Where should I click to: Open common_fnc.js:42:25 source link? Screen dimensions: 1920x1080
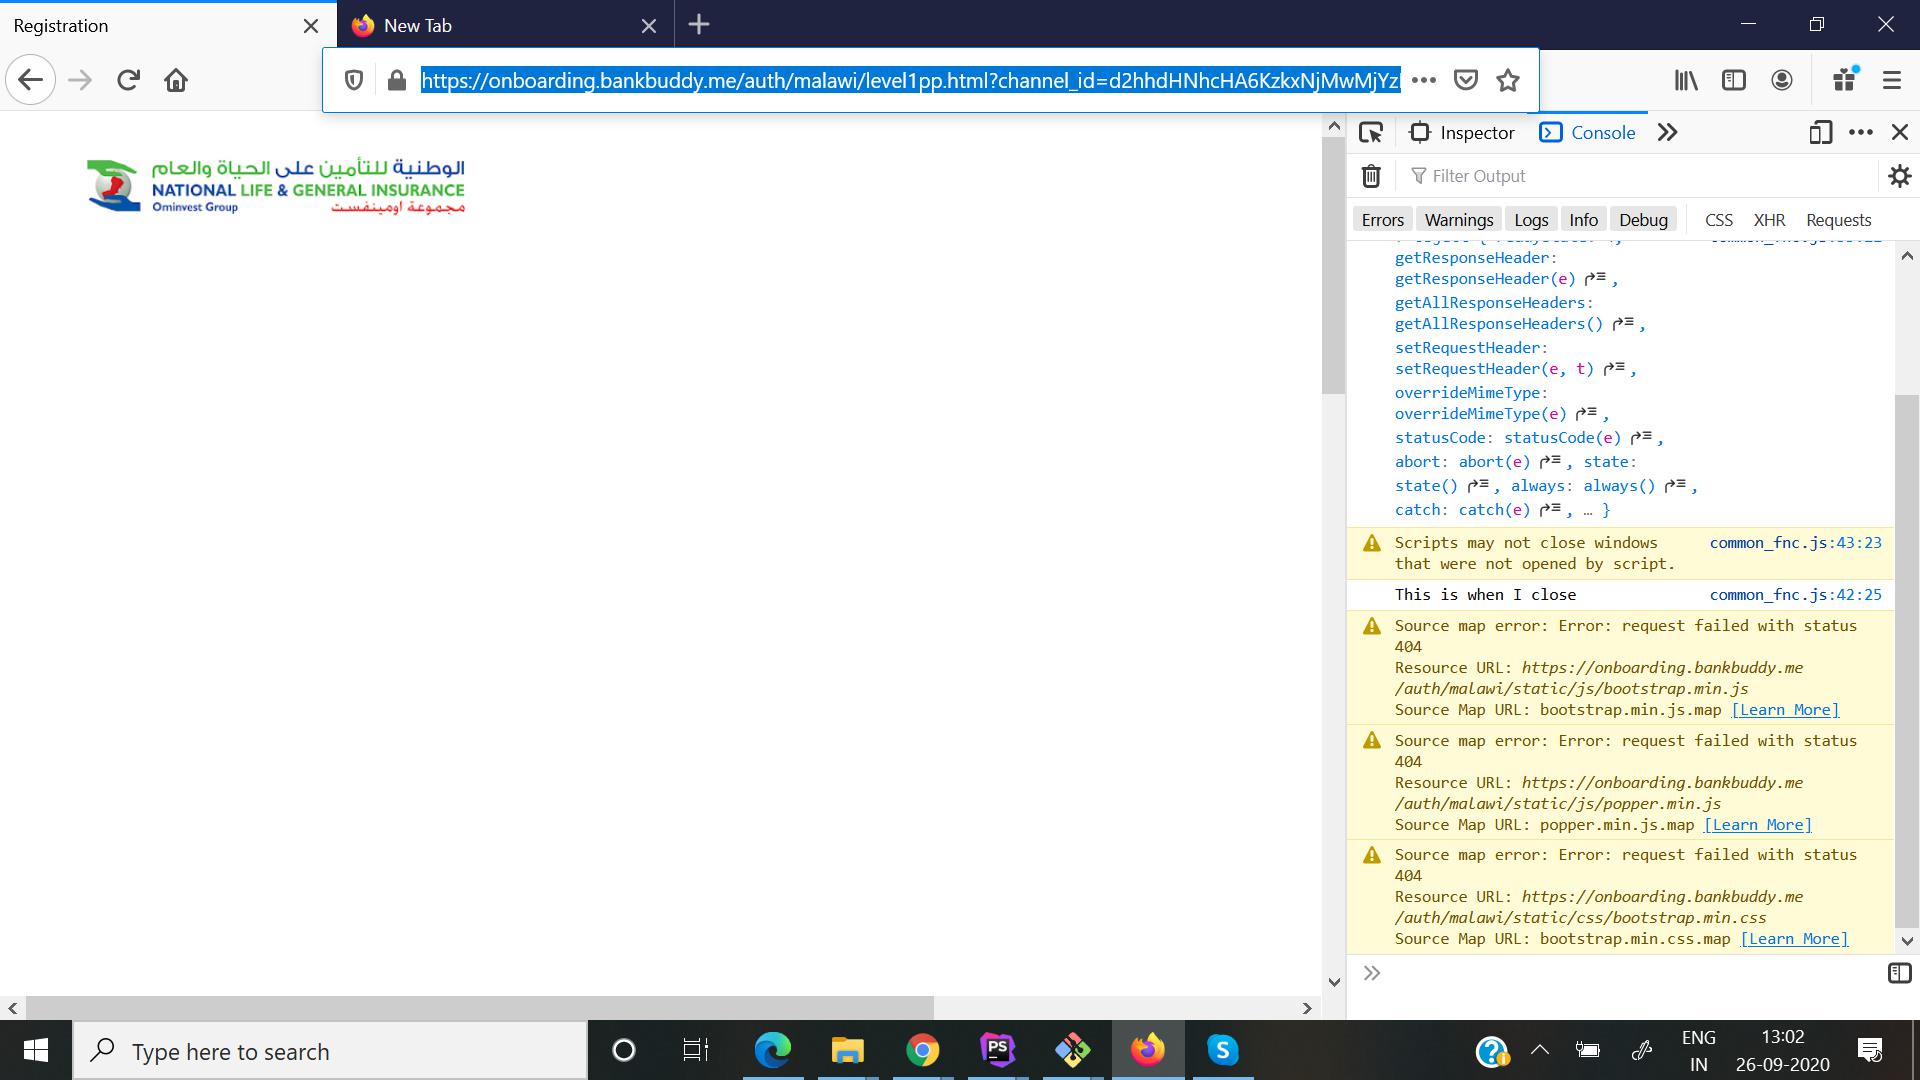(x=1795, y=594)
